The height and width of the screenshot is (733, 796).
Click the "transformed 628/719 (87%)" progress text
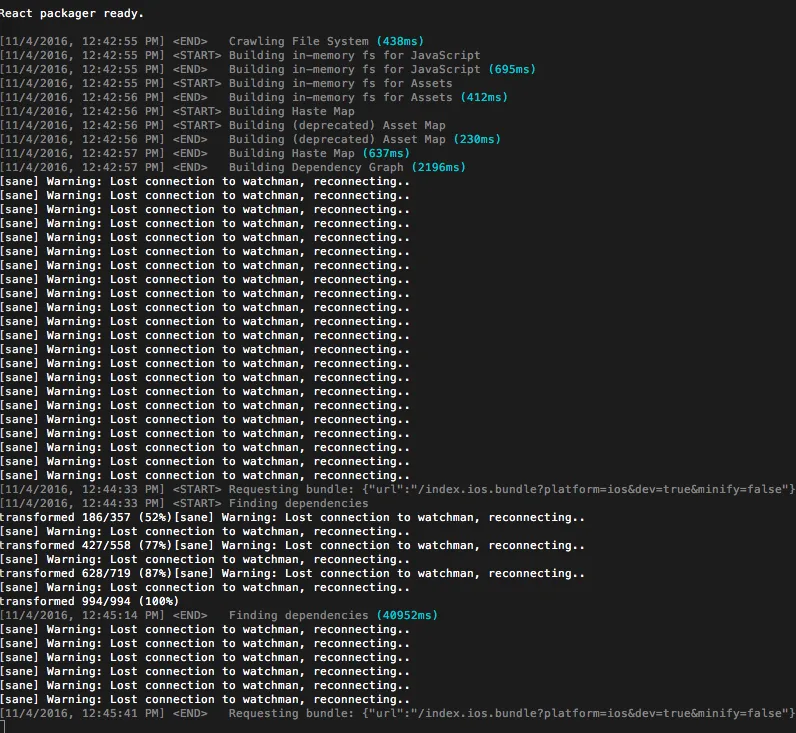[x=86, y=574]
